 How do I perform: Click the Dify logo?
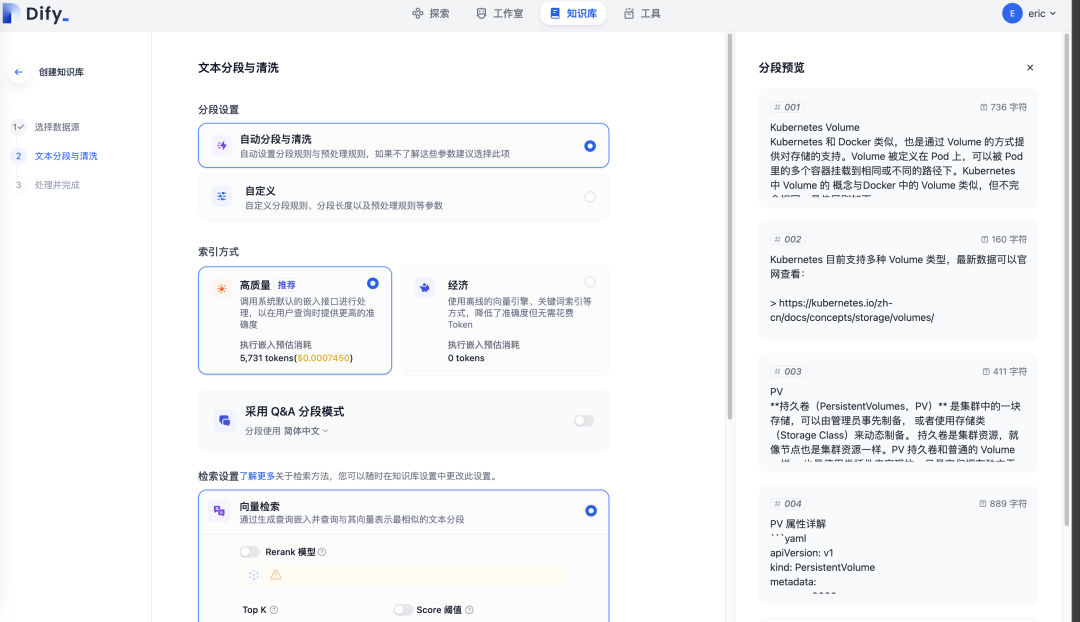[36, 14]
